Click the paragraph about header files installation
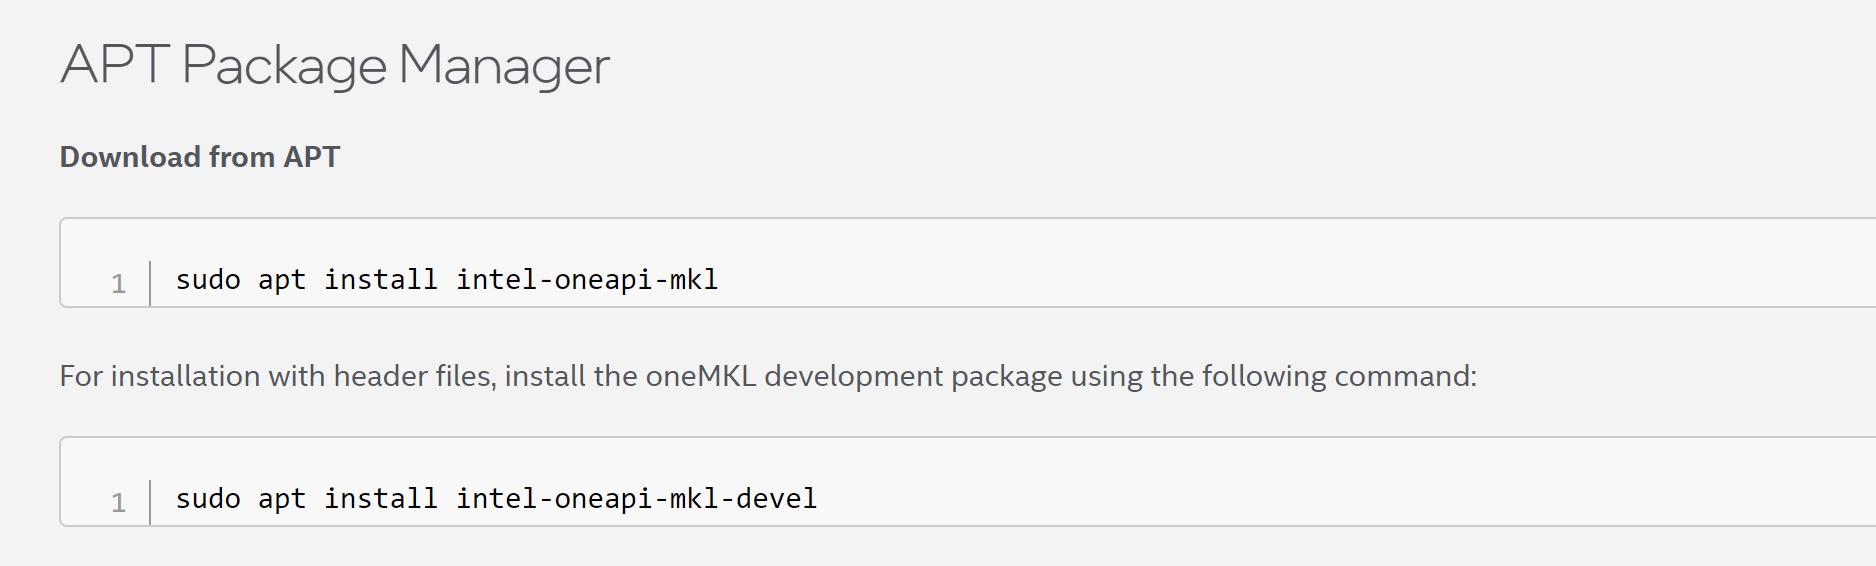Image resolution: width=1876 pixels, height=566 pixels. point(768,376)
